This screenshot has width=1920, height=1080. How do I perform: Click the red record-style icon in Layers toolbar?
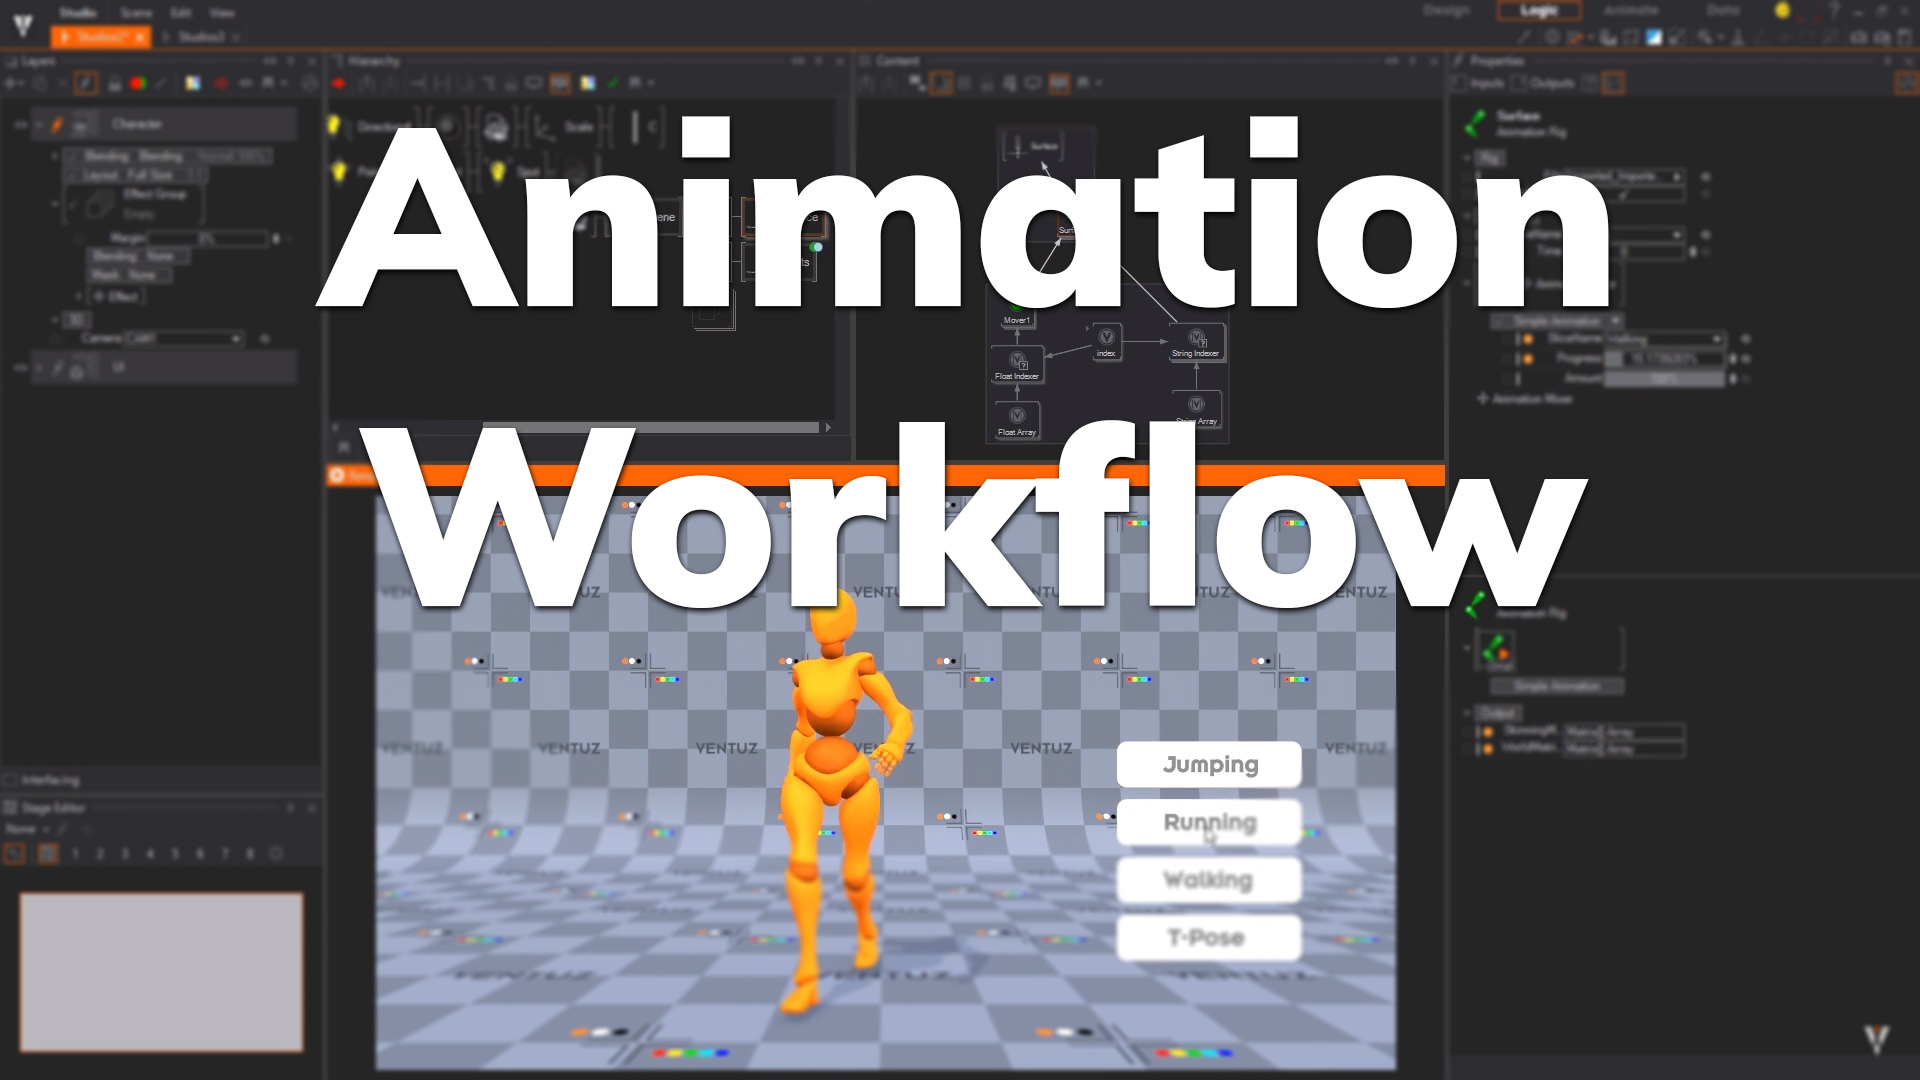[x=137, y=82]
